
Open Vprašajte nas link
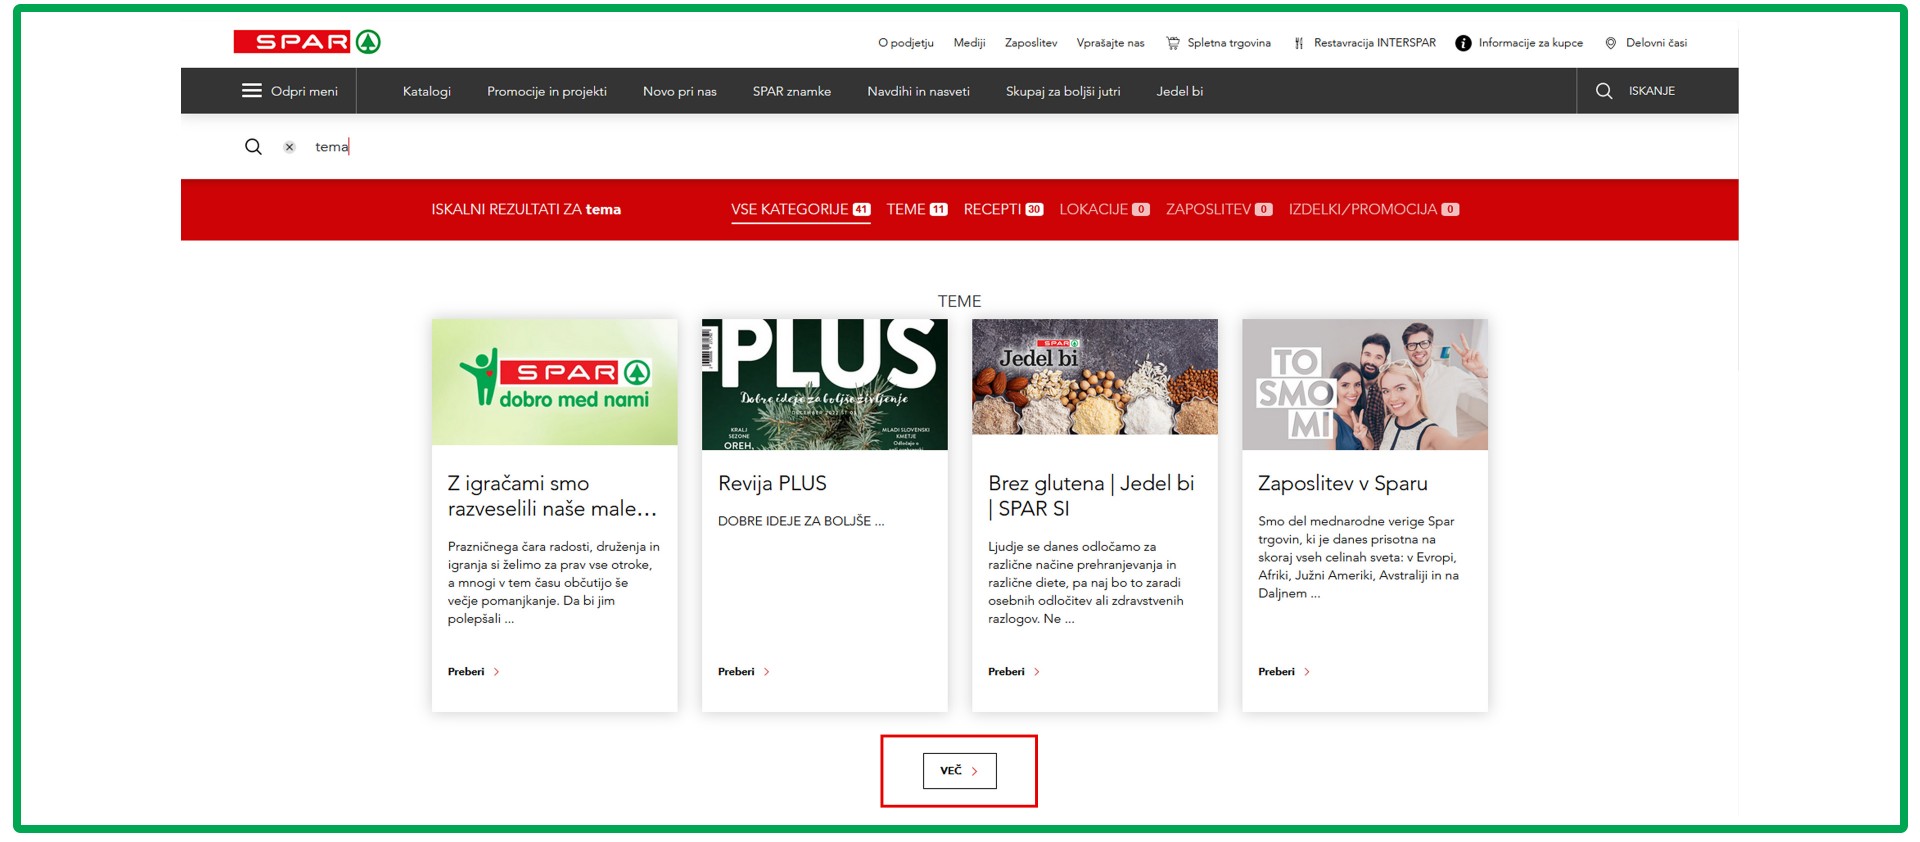tap(1110, 43)
